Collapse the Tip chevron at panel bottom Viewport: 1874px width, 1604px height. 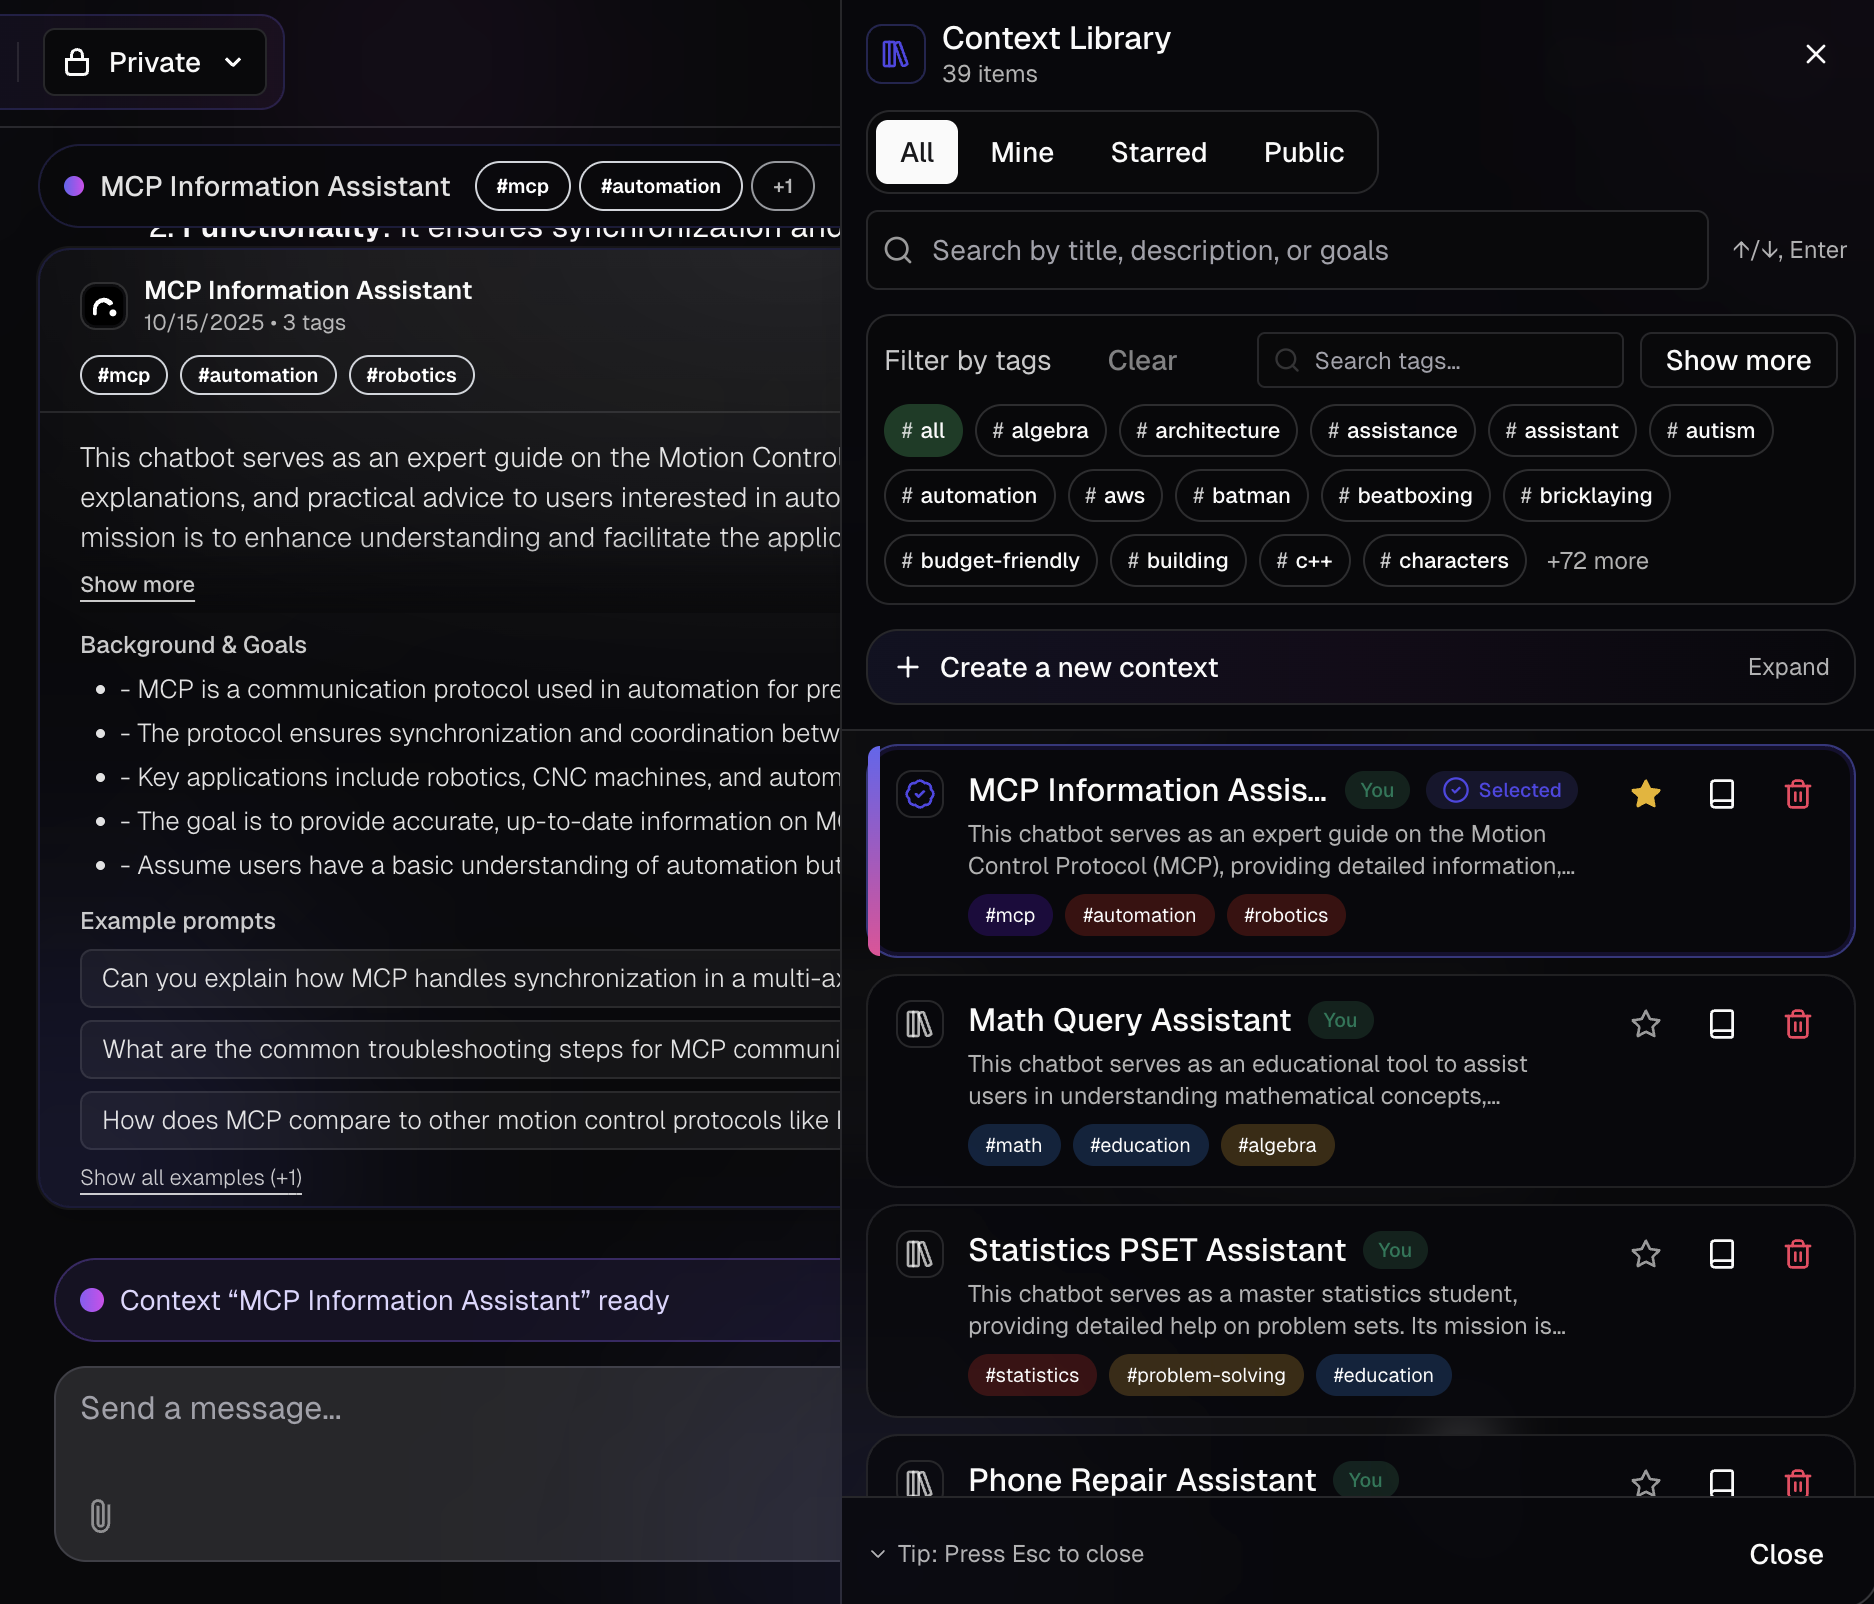click(x=878, y=1554)
